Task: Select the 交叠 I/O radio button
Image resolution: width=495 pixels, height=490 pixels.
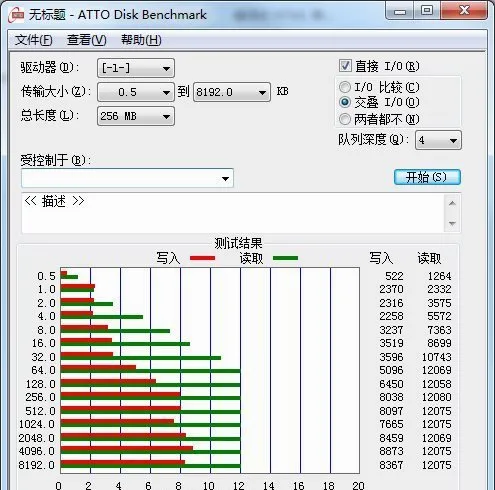Action: tap(345, 102)
